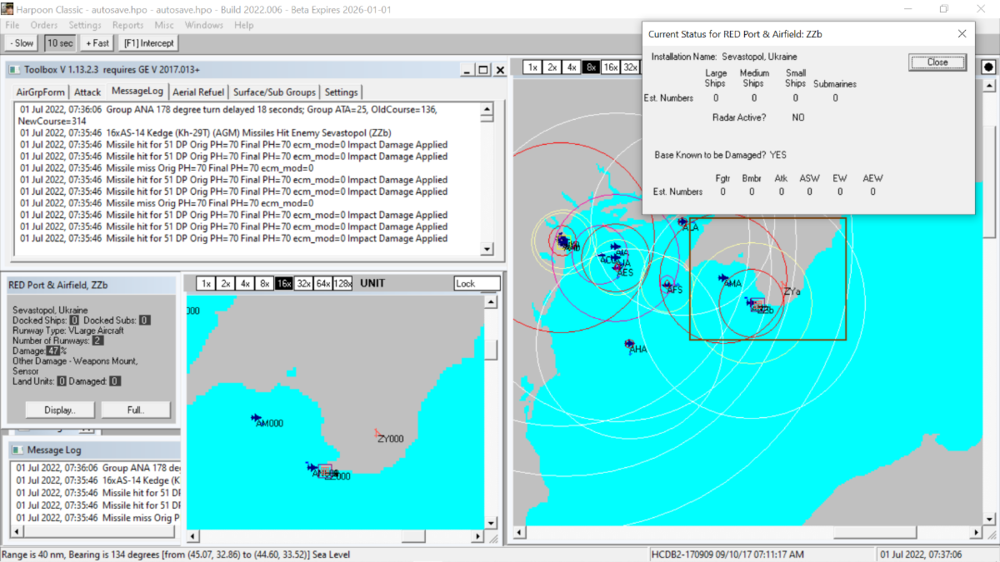Set unit map zoom to 16x
Image resolution: width=1000 pixels, height=562 pixels.
pos(284,283)
